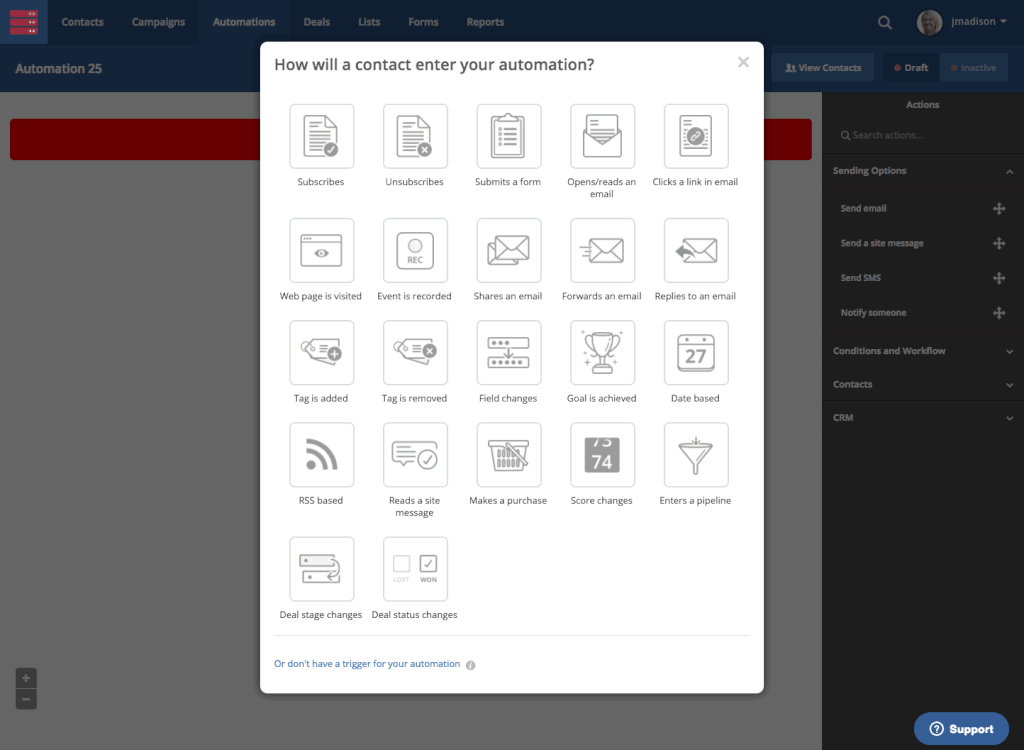Collapse the Sending Options section
1024x750 pixels.
(1009, 171)
